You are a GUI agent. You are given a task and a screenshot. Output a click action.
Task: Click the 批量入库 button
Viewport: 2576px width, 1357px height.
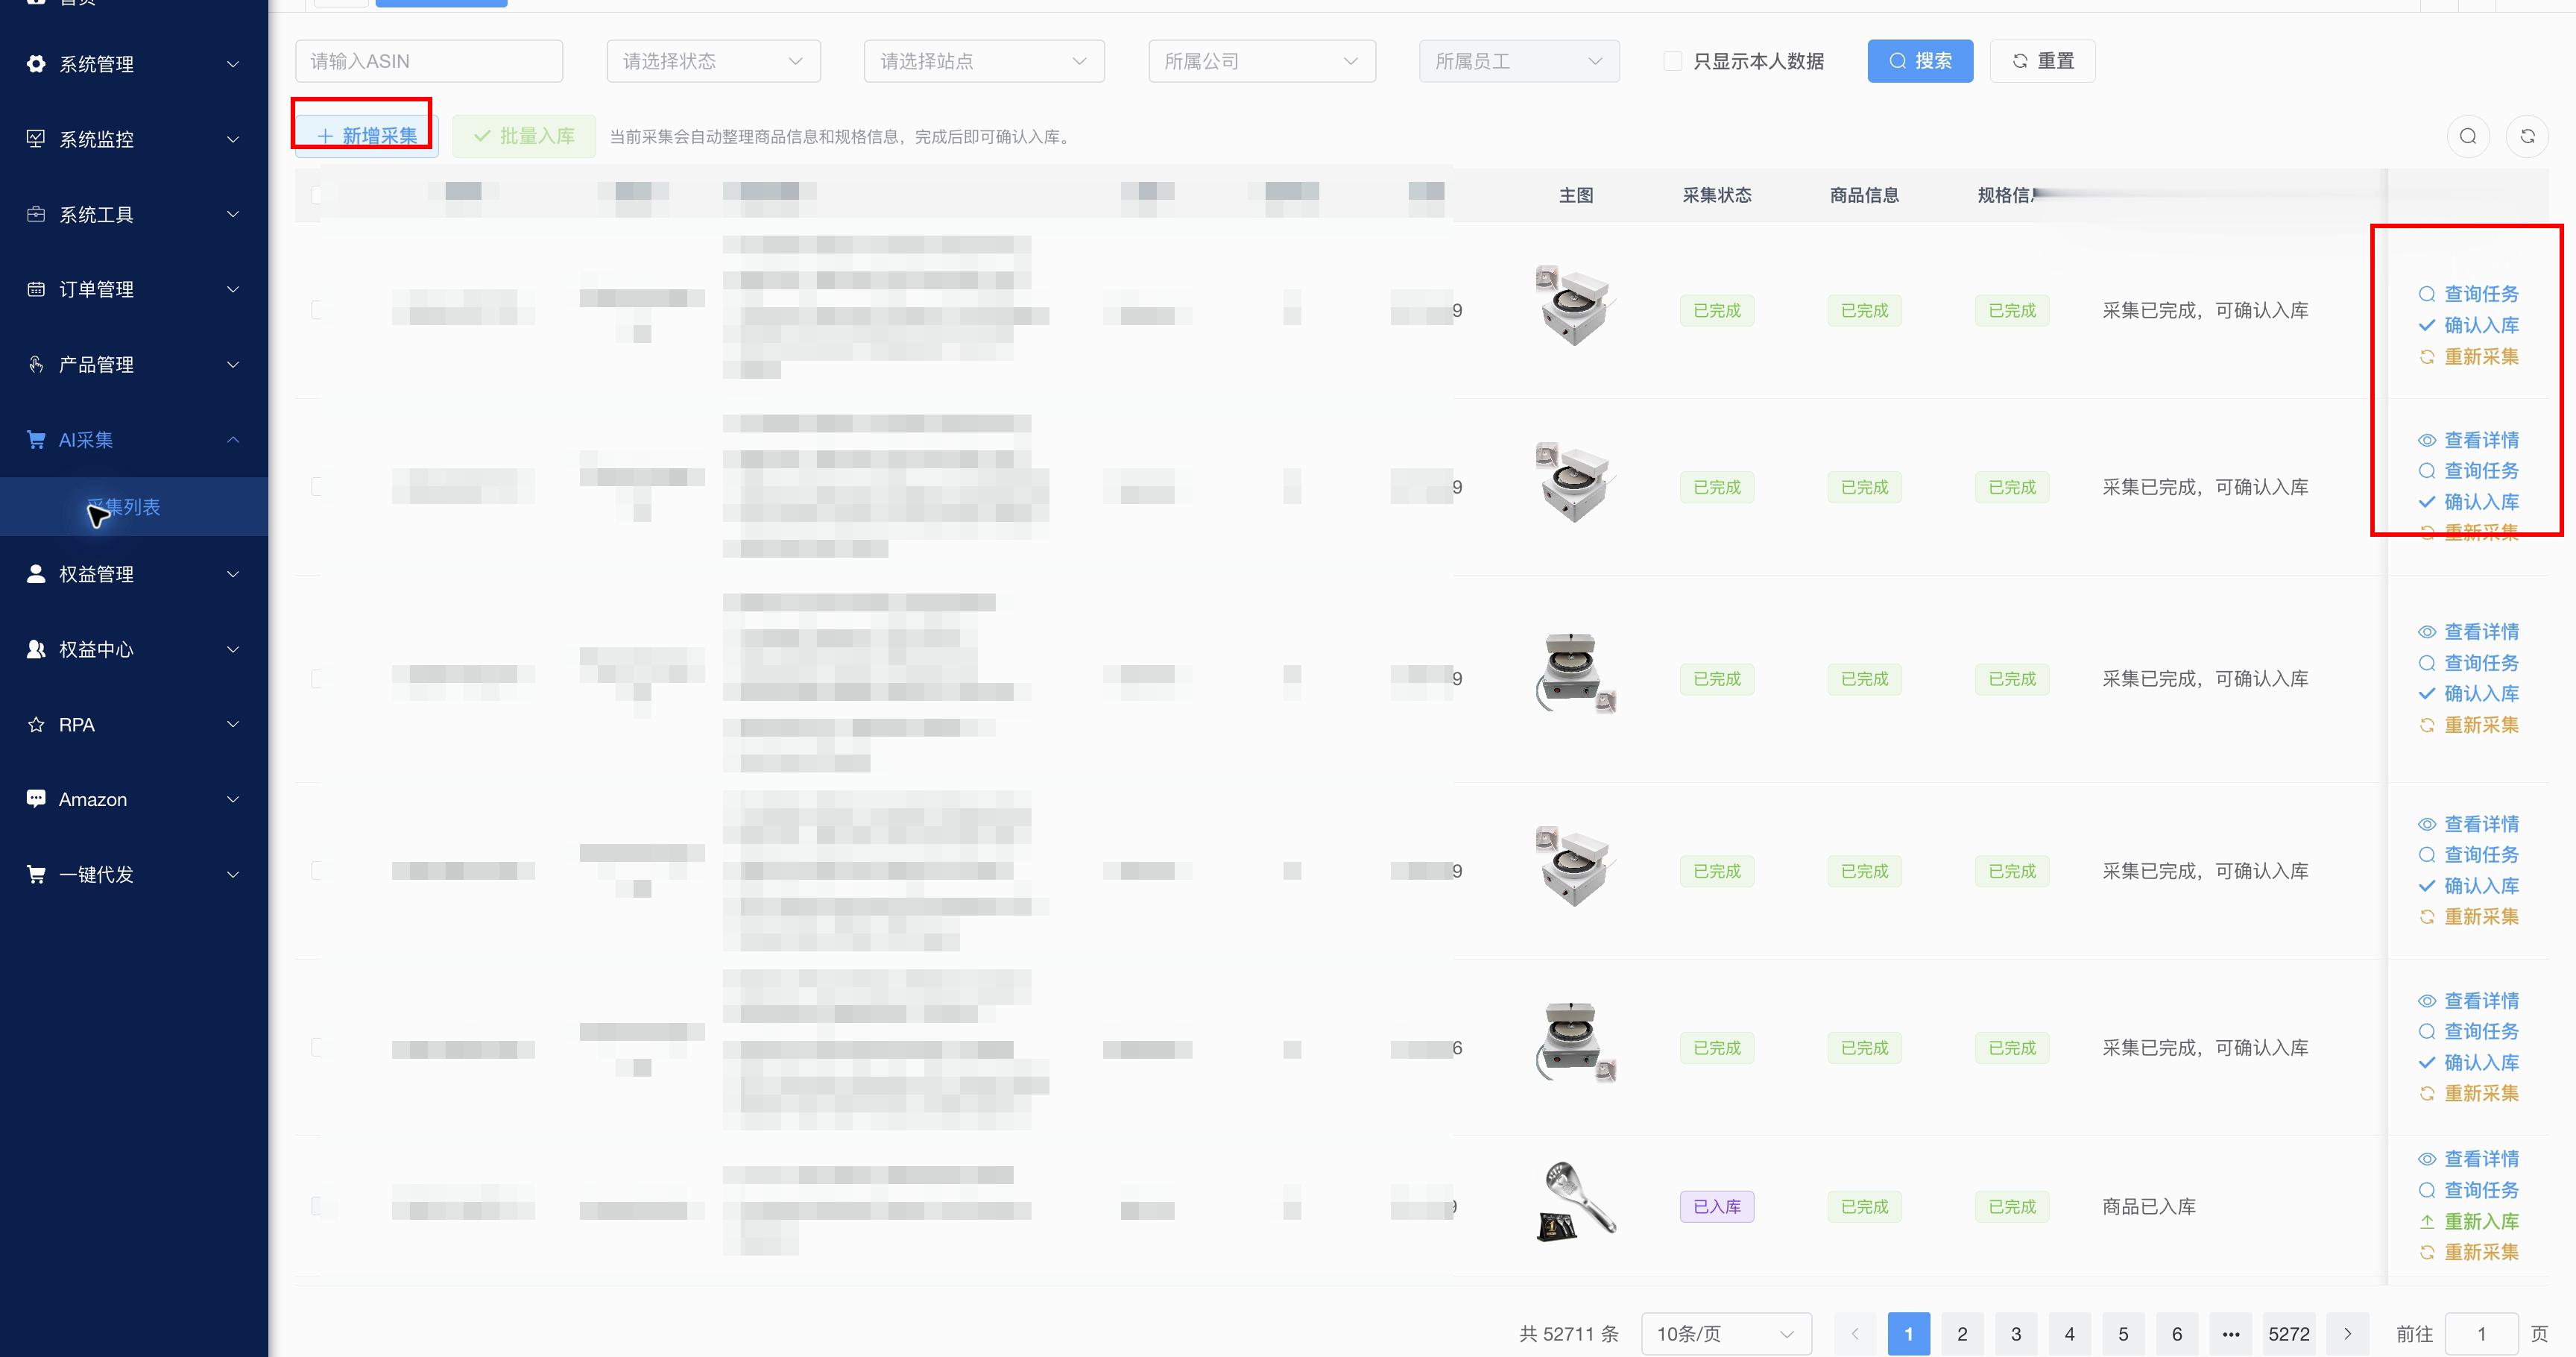pos(524,136)
